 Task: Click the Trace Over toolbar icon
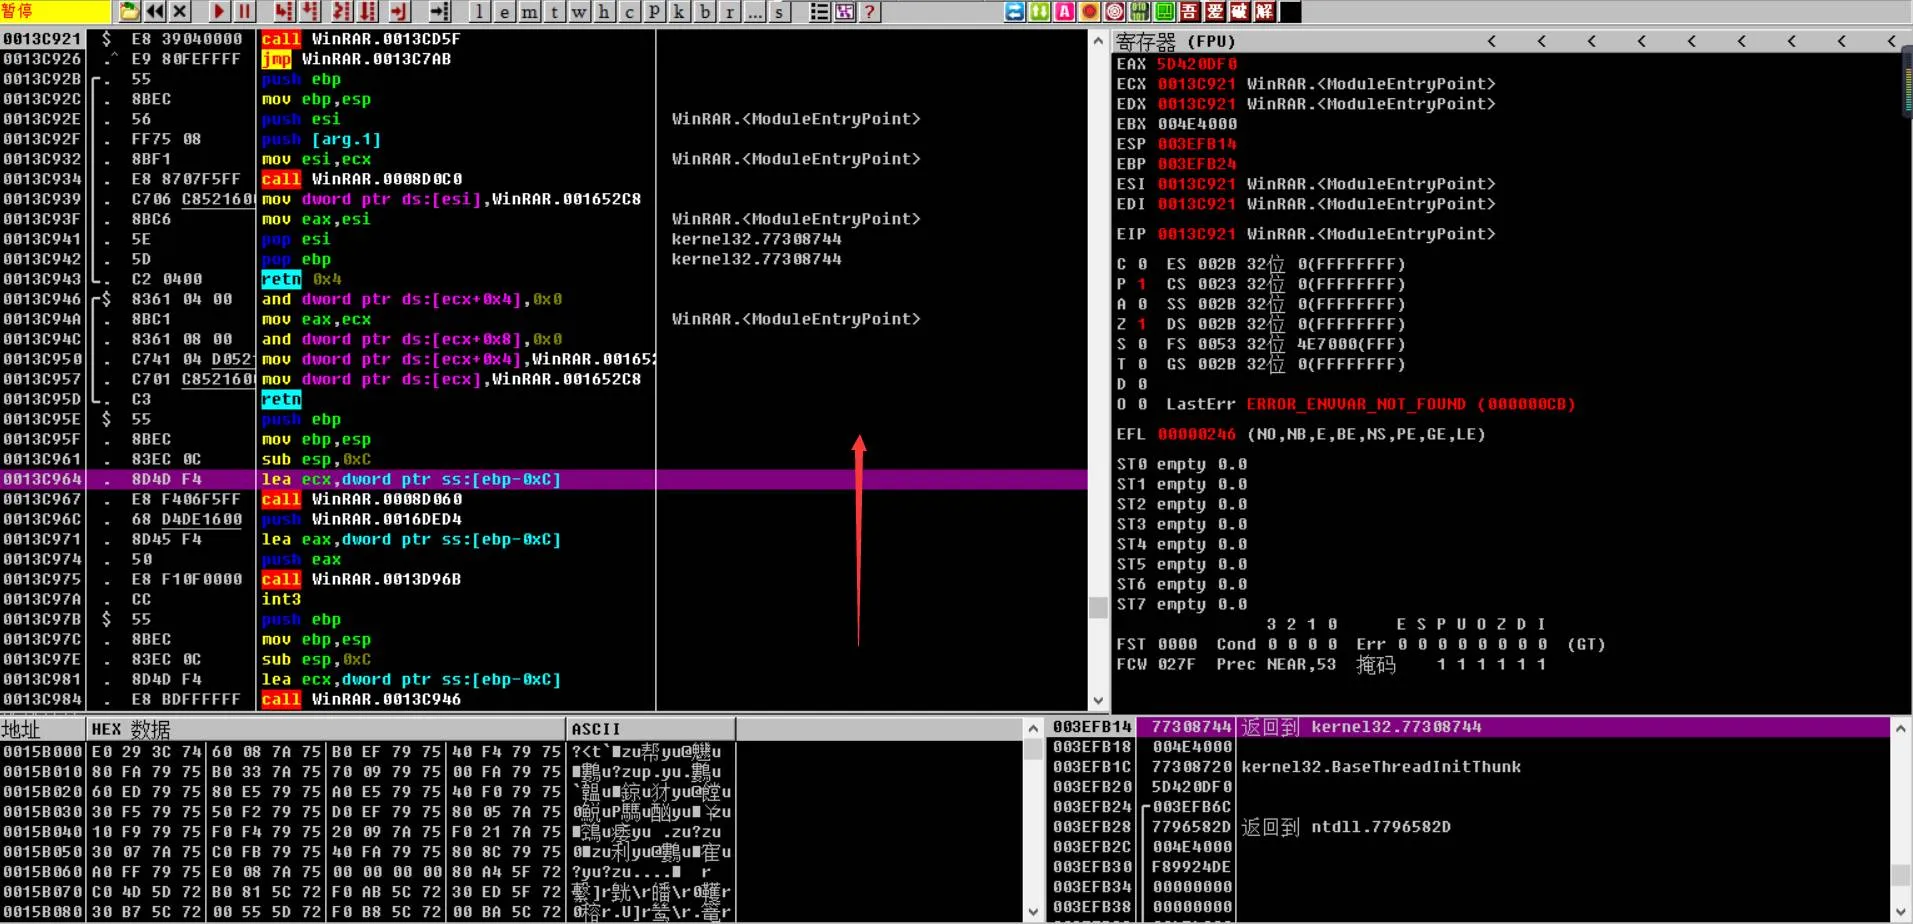[368, 12]
